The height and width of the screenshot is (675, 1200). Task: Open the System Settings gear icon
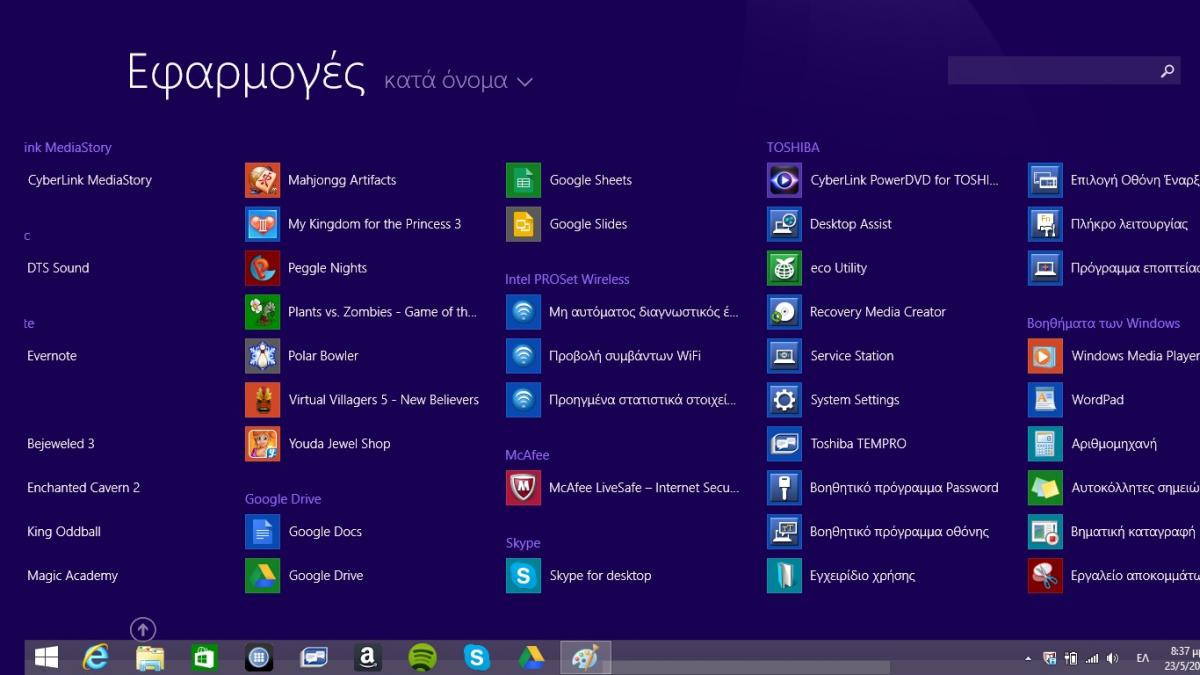pos(784,400)
